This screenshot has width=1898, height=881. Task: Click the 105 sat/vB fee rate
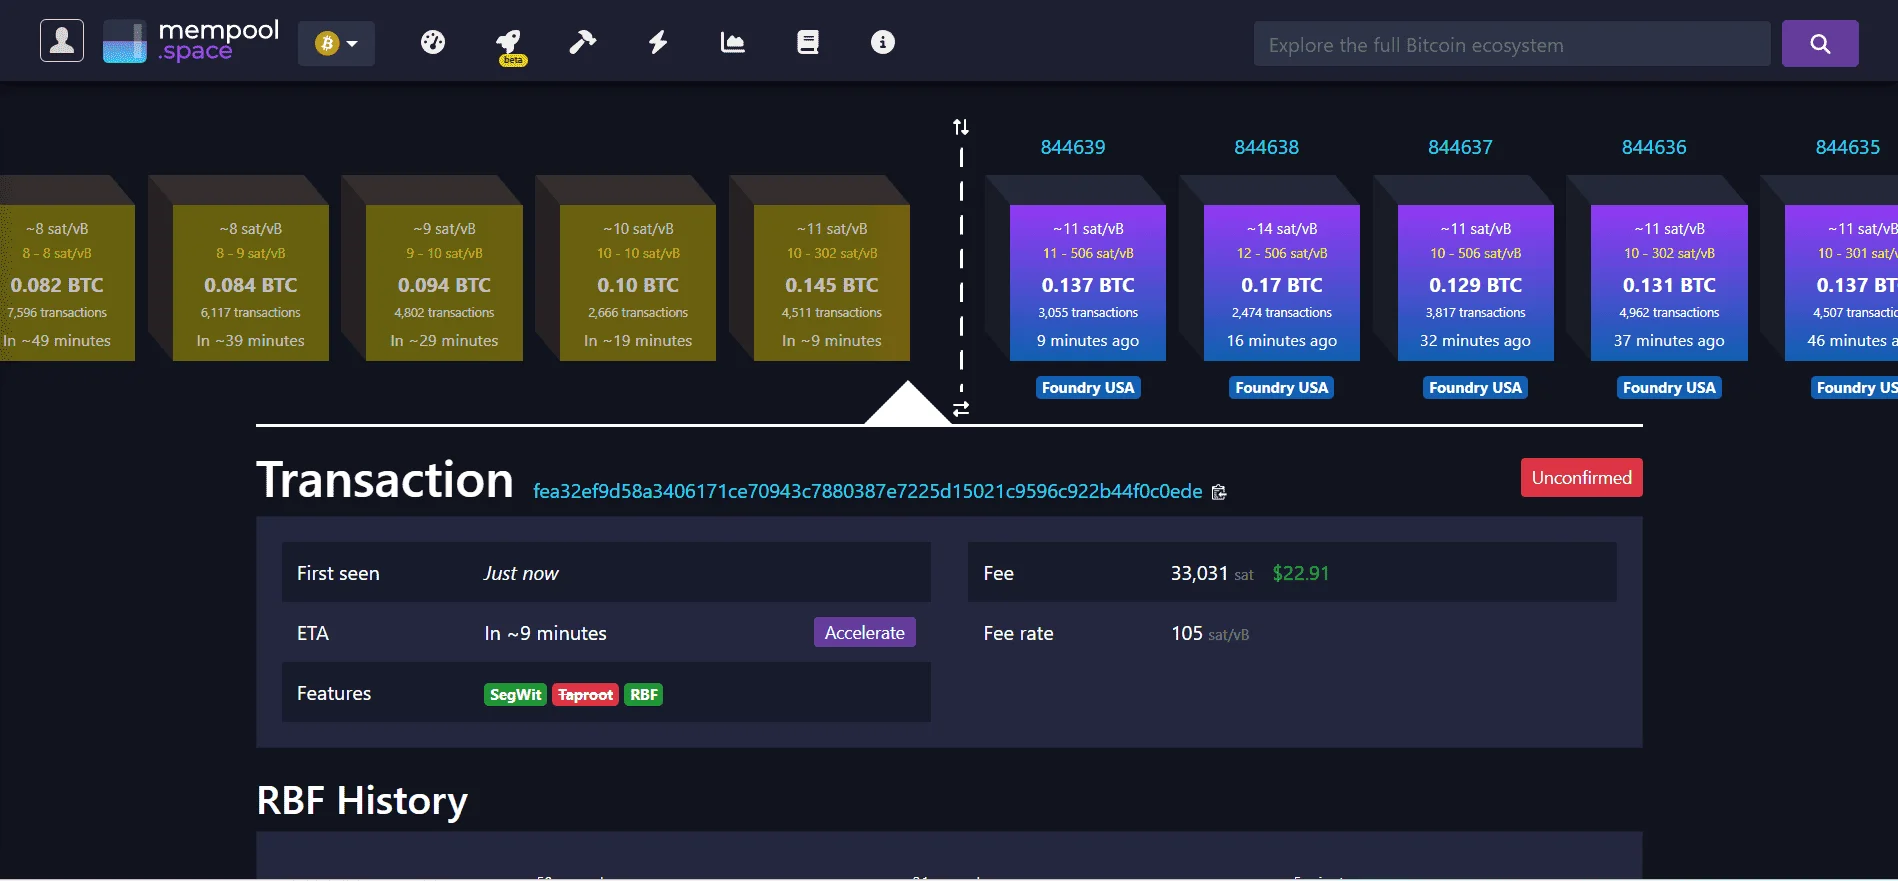(x=1210, y=633)
